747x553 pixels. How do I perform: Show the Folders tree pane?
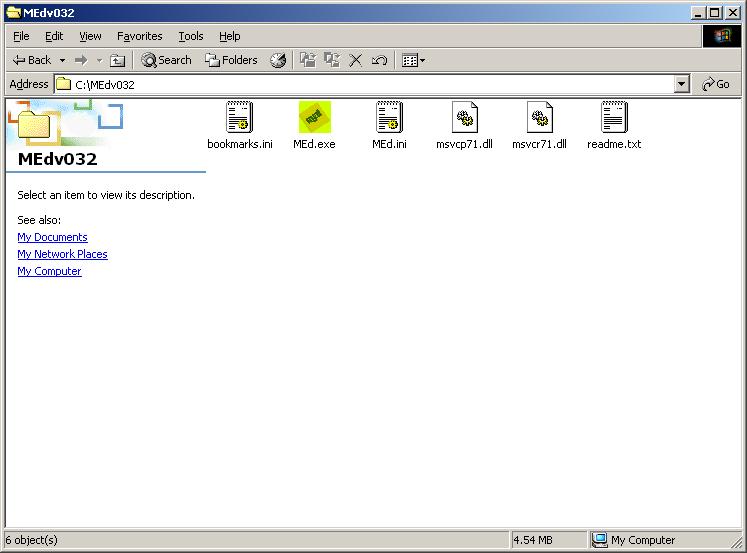pyautogui.click(x=231, y=60)
